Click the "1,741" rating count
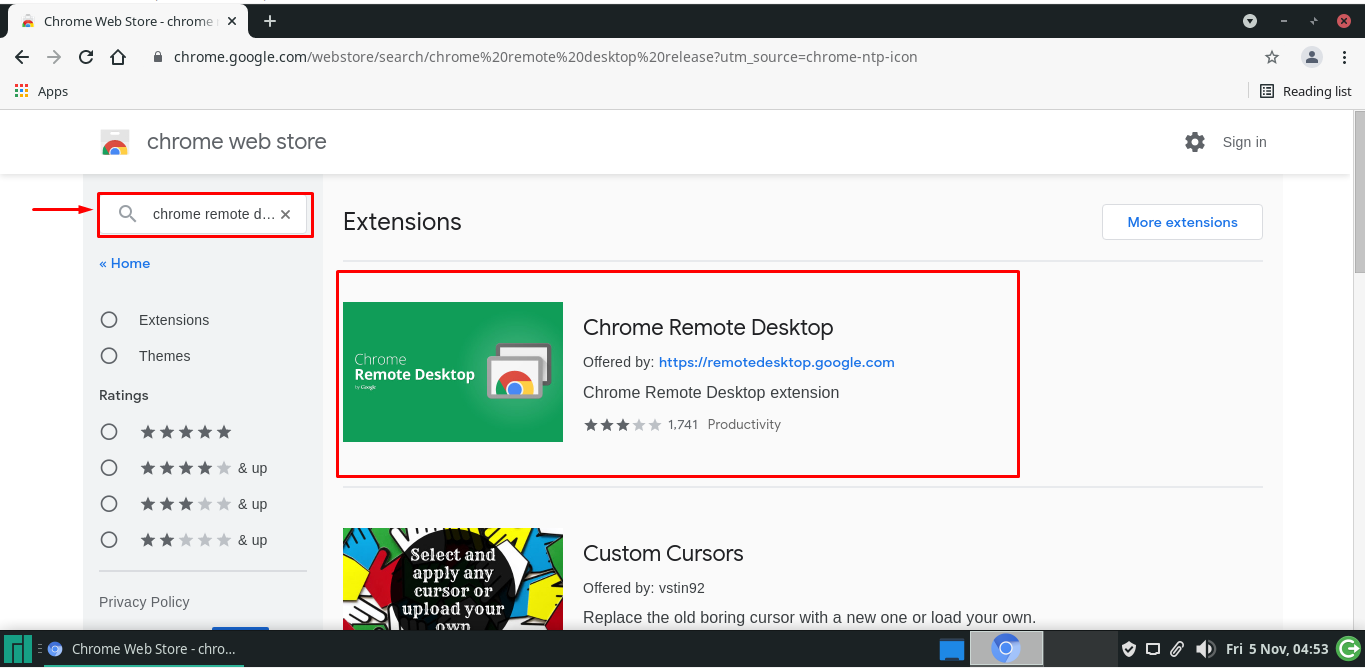The width and height of the screenshot is (1365, 668). (683, 425)
